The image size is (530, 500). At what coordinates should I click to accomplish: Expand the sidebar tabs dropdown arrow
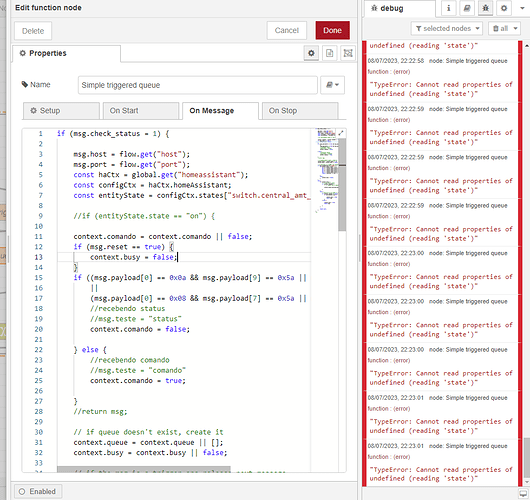click(x=522, y=8)
